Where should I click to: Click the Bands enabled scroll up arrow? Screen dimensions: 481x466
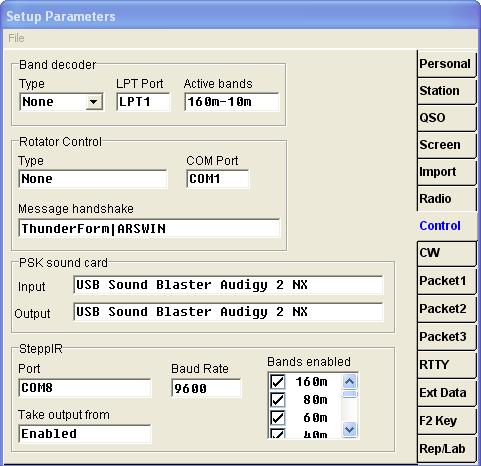click(349, 381)
